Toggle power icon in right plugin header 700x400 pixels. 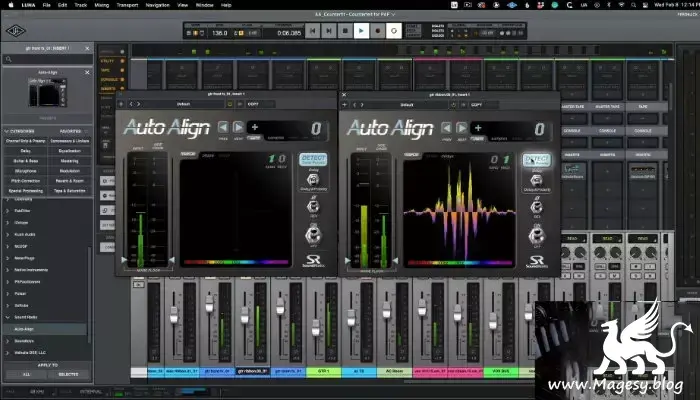pyautogui.click(x=453, y=105)
